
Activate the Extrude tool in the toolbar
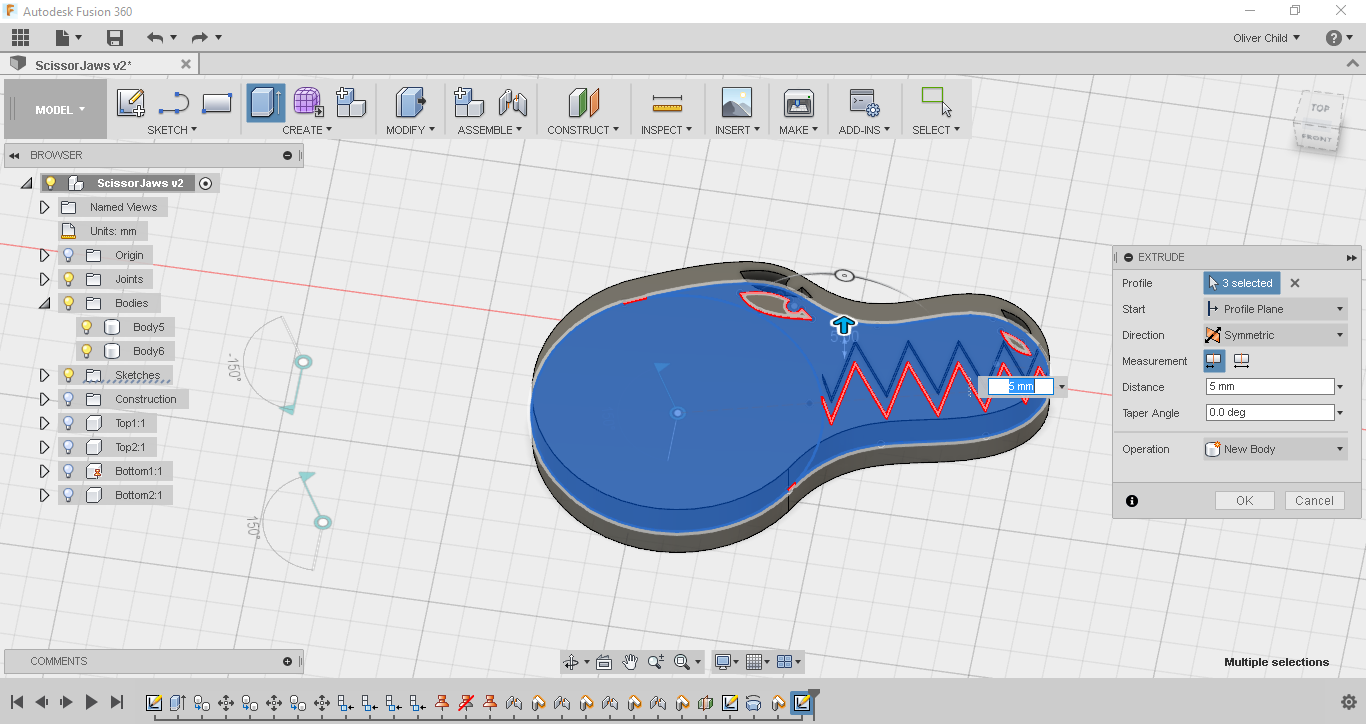point(265,102)
